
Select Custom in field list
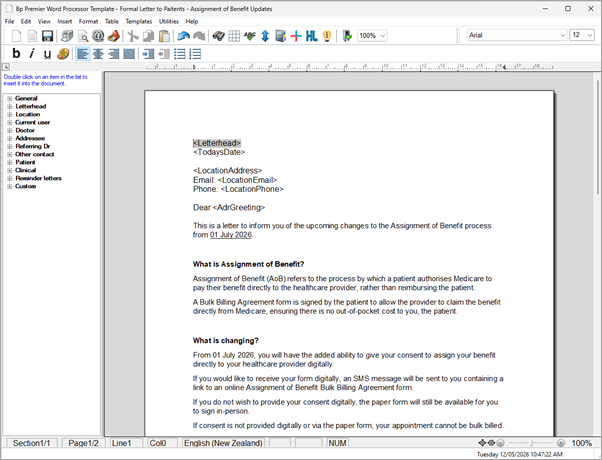point(25,186)
